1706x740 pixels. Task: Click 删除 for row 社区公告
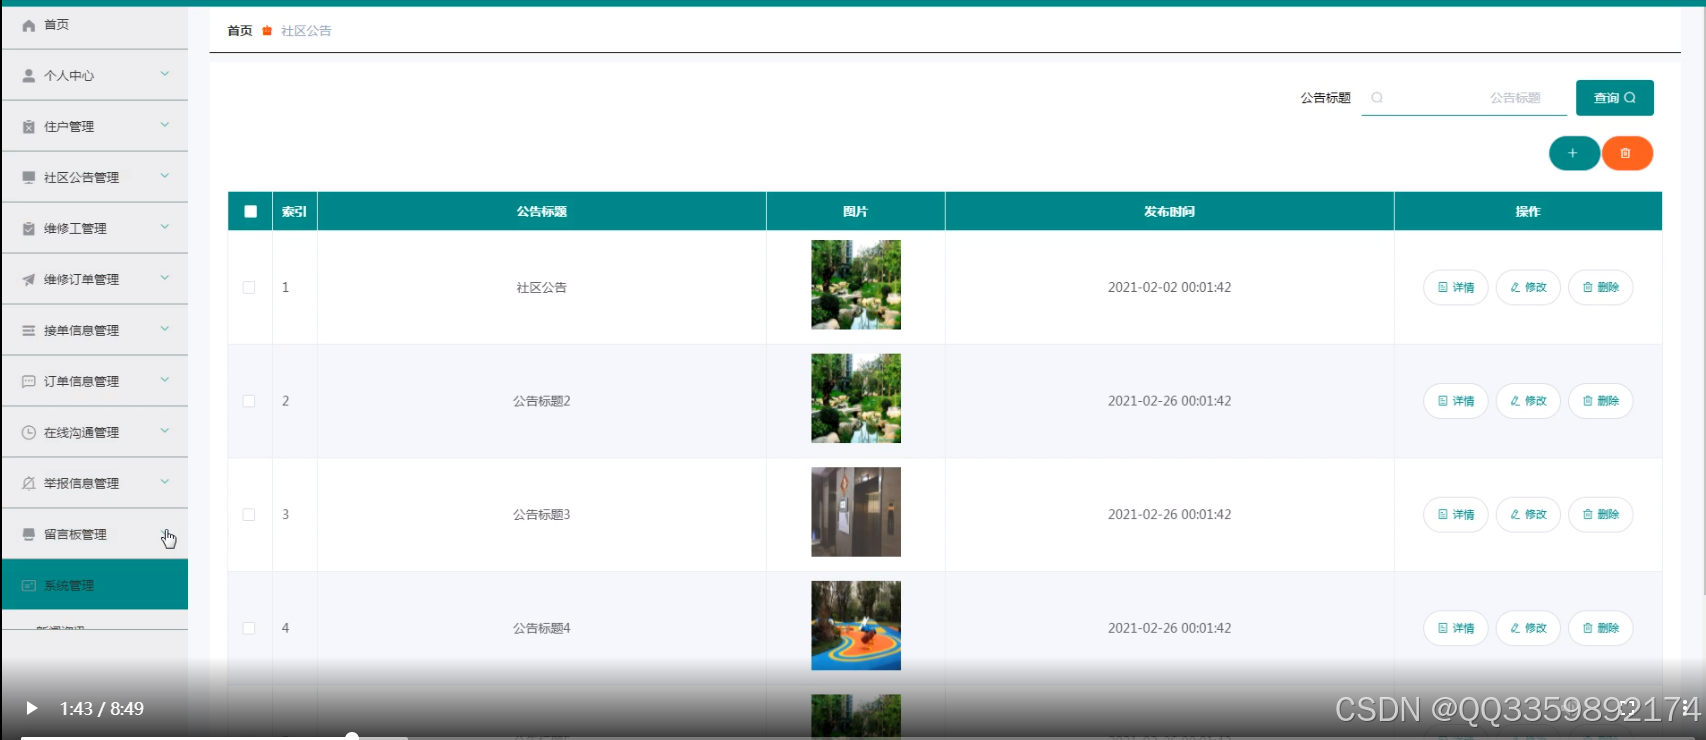(x=1600, y=288)
